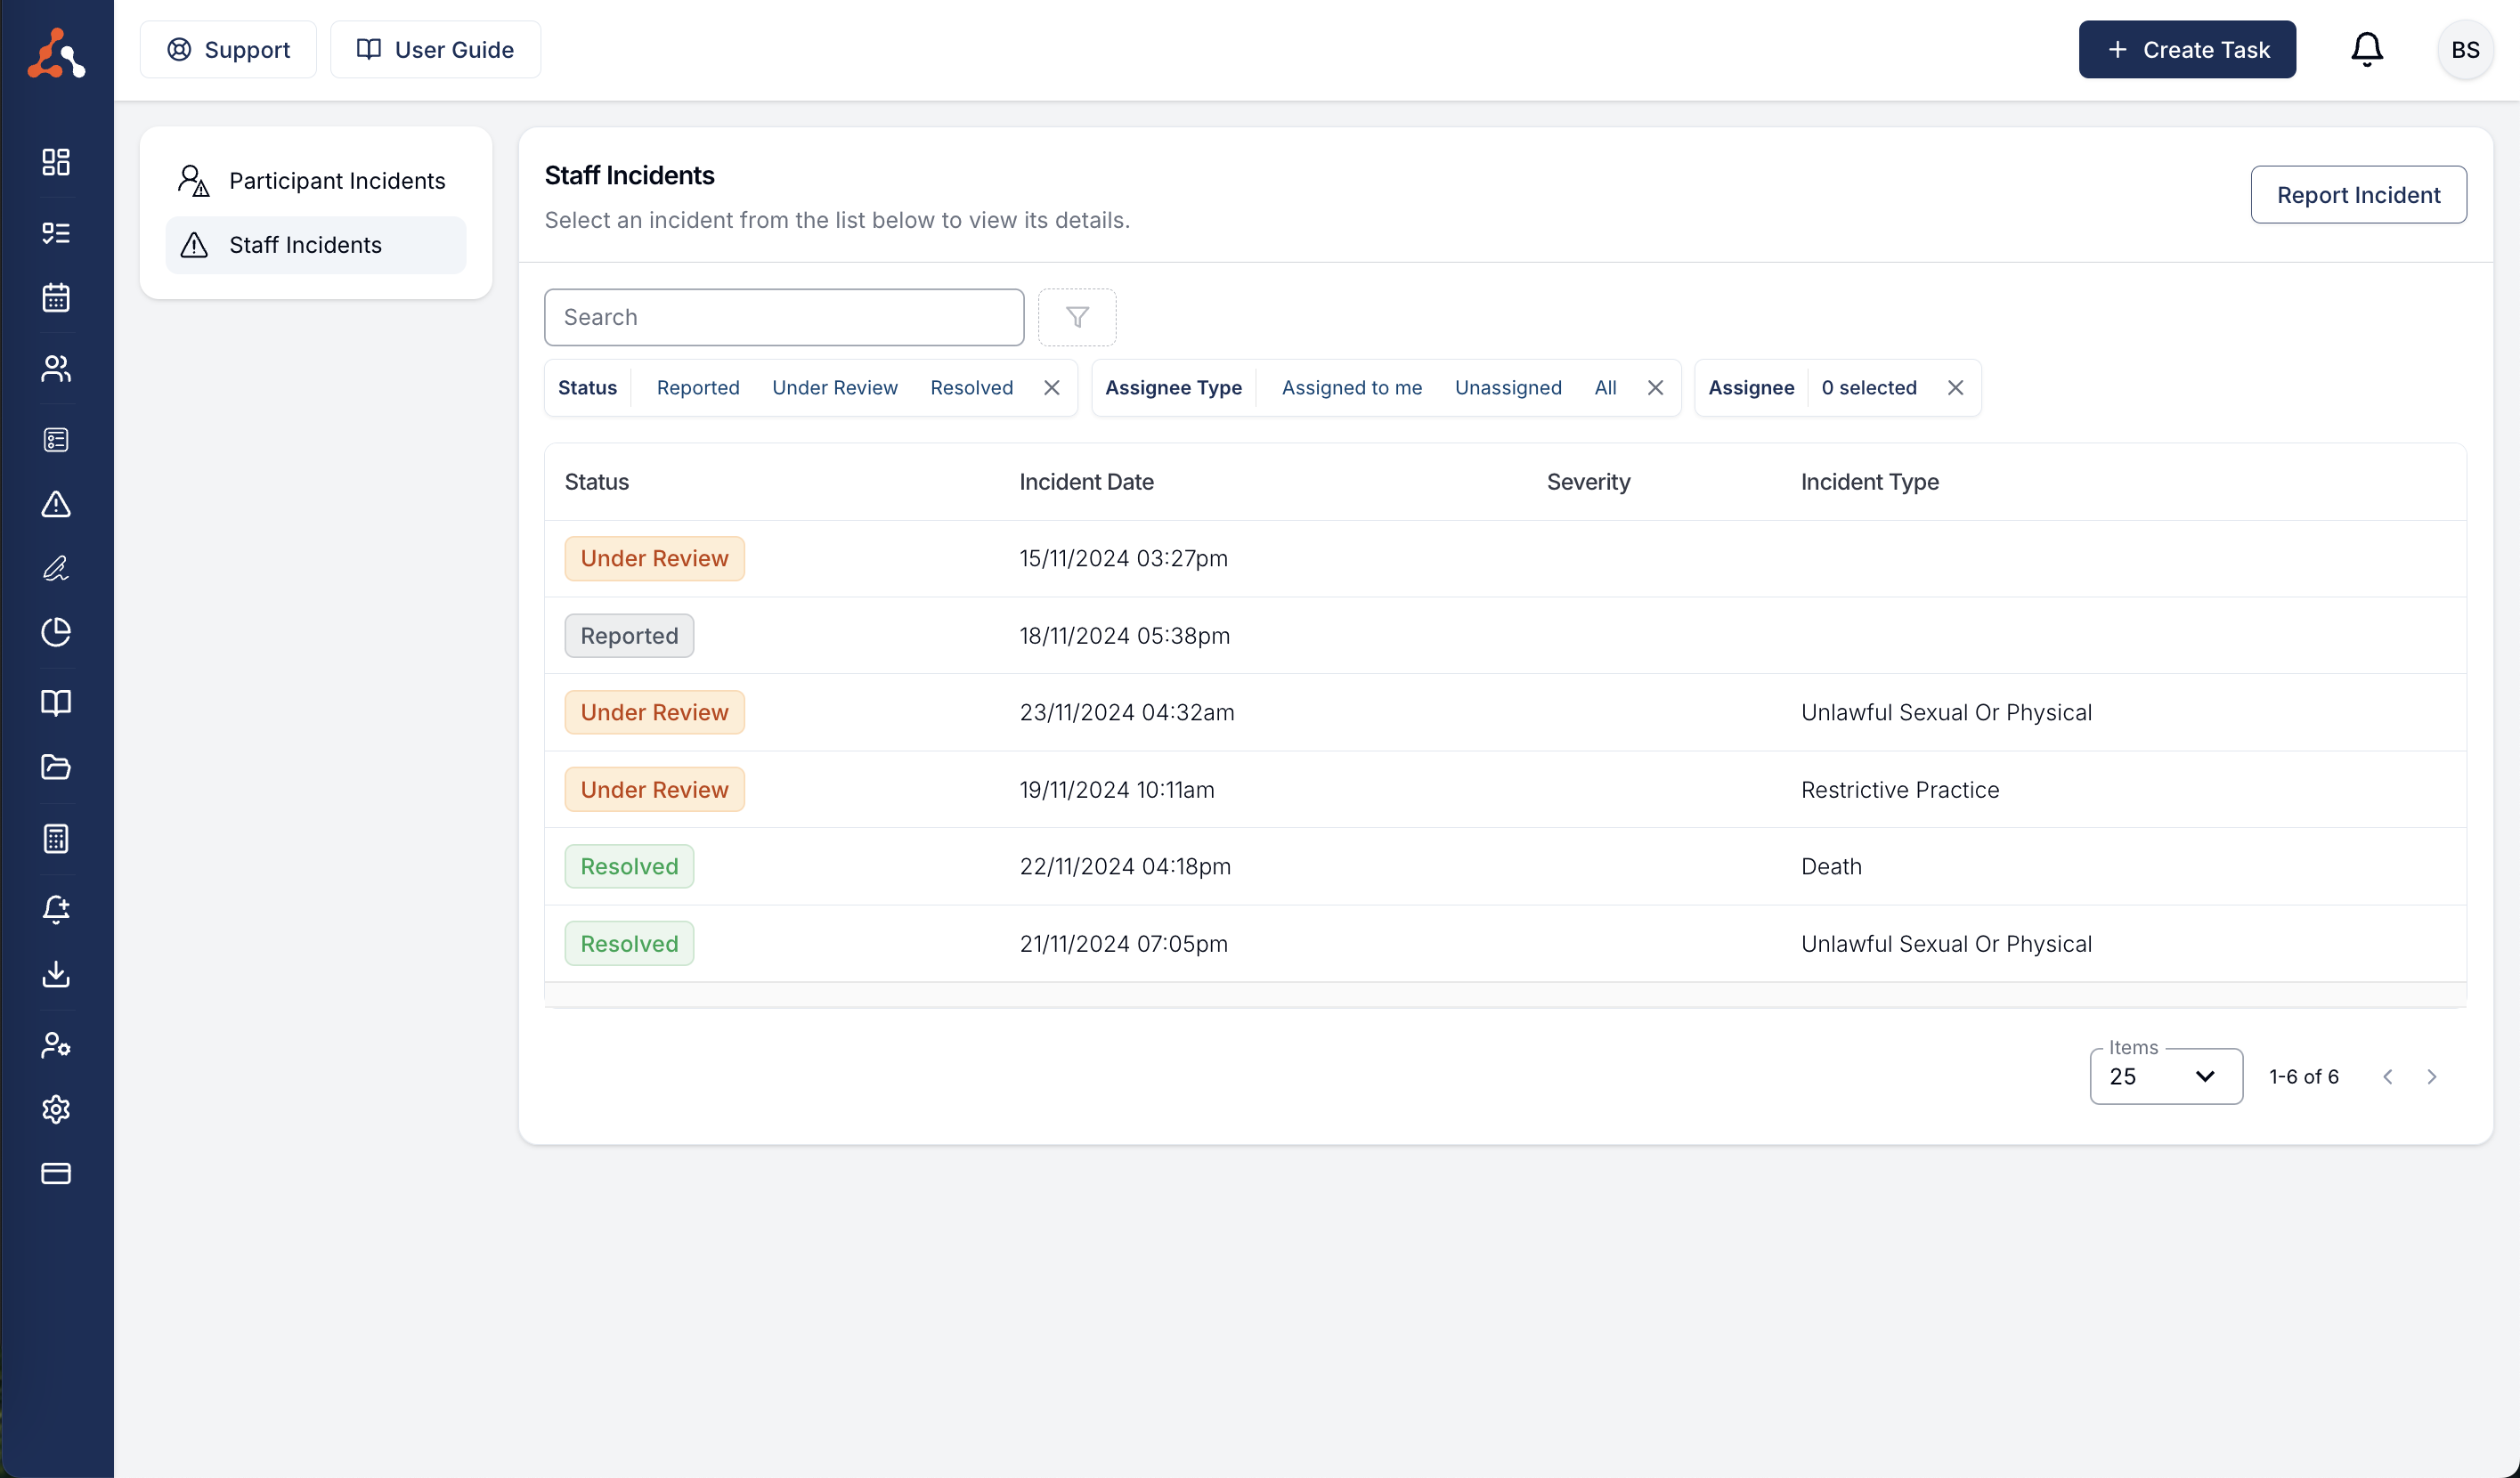Open the Assignee 0 selected dropdown

point(1867,388)
